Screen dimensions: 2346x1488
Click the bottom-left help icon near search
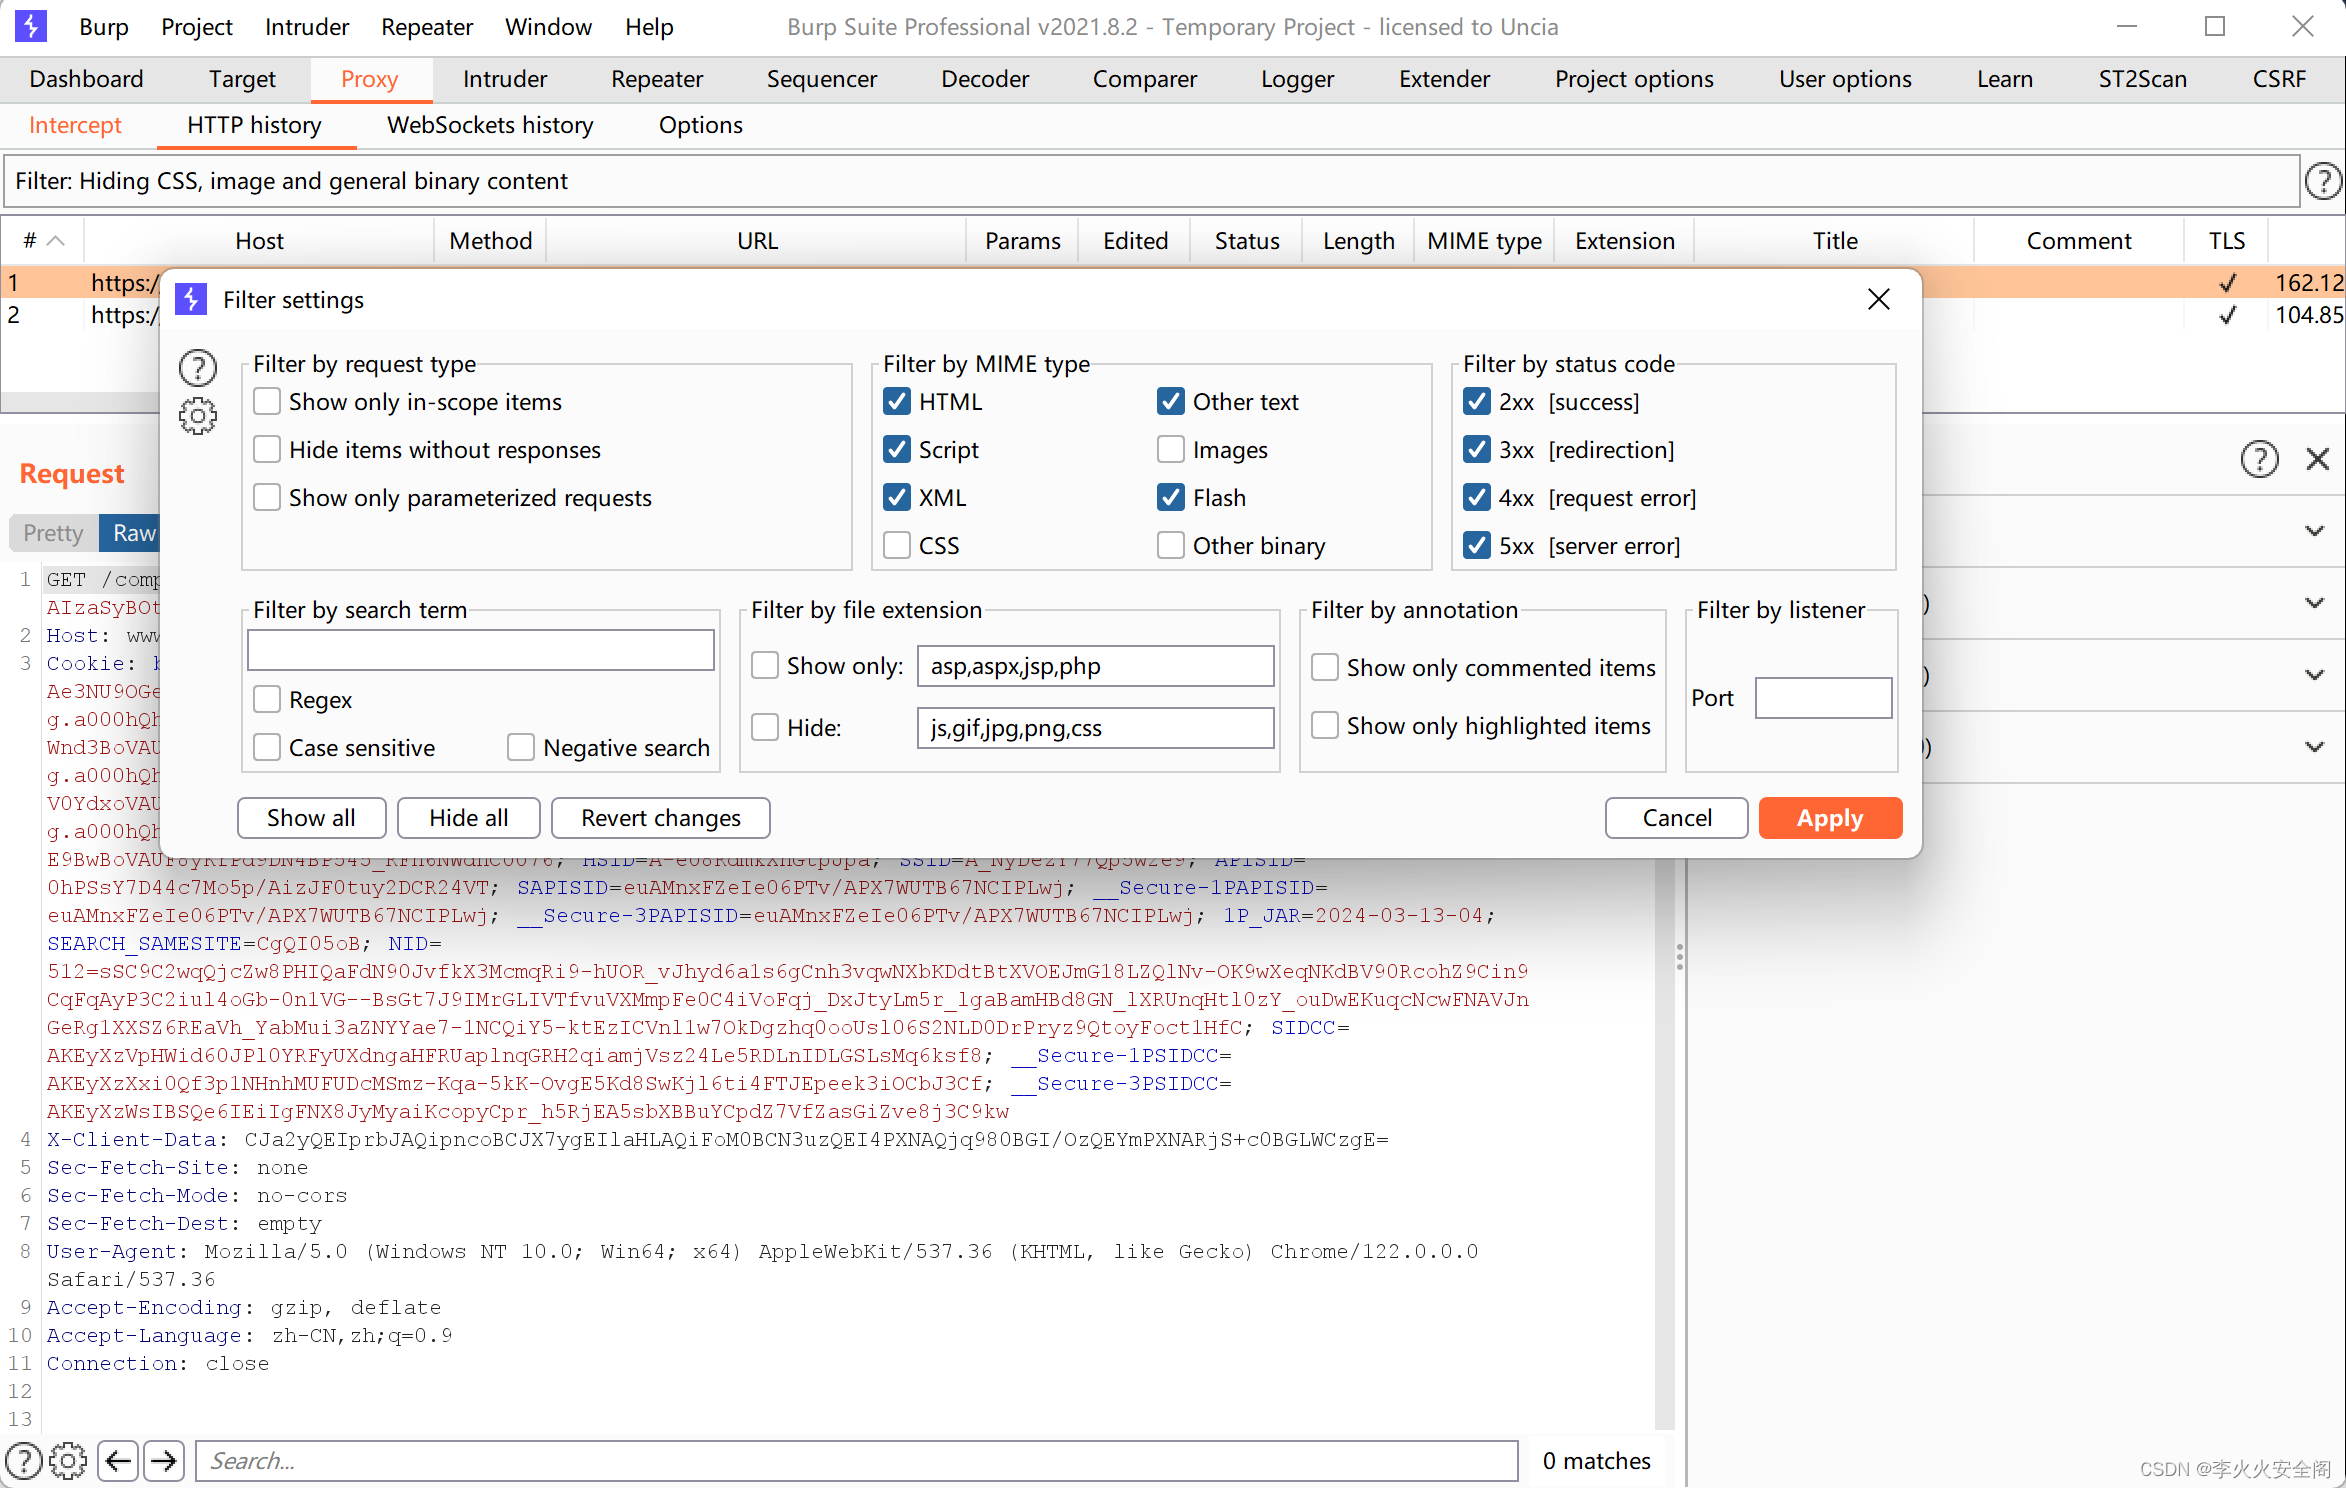[x=24, y=1461]
